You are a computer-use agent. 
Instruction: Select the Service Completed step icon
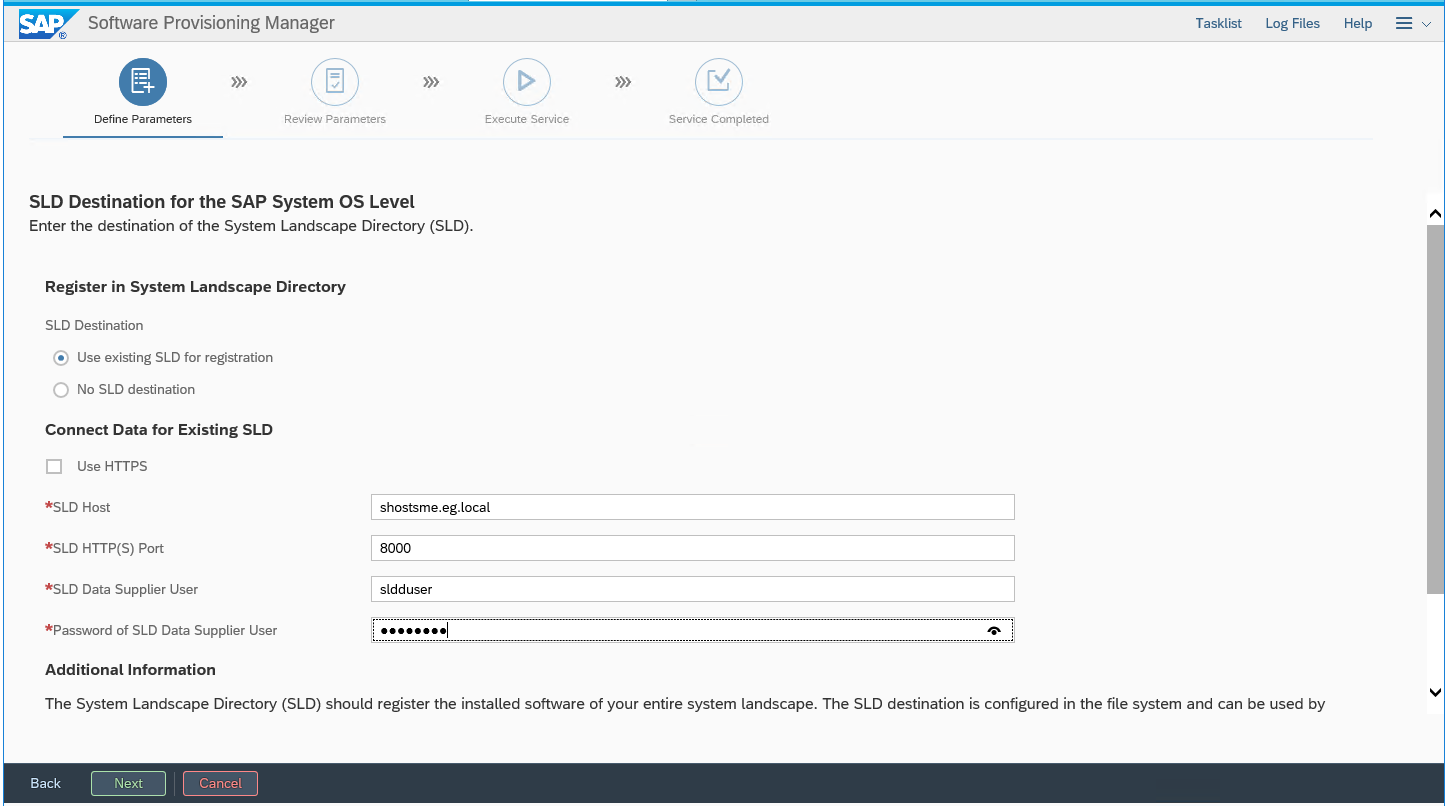[719, 82]
